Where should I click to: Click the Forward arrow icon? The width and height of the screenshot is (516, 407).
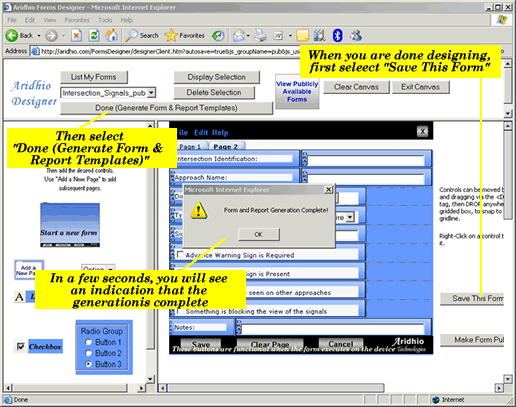pyautogui.click(x=51, y=35)
